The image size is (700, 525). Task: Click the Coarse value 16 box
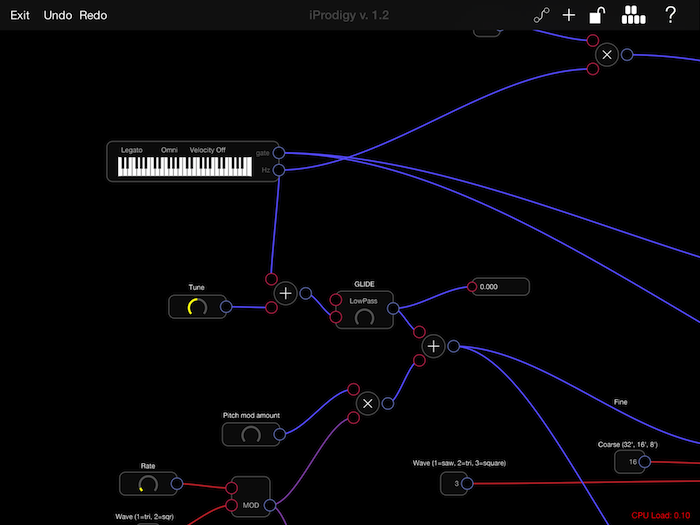[629, 462]
